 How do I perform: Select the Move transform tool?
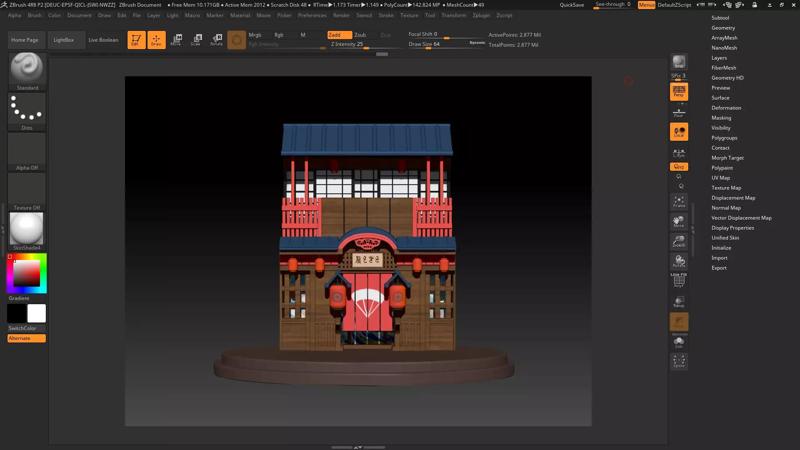coord(176,40)
